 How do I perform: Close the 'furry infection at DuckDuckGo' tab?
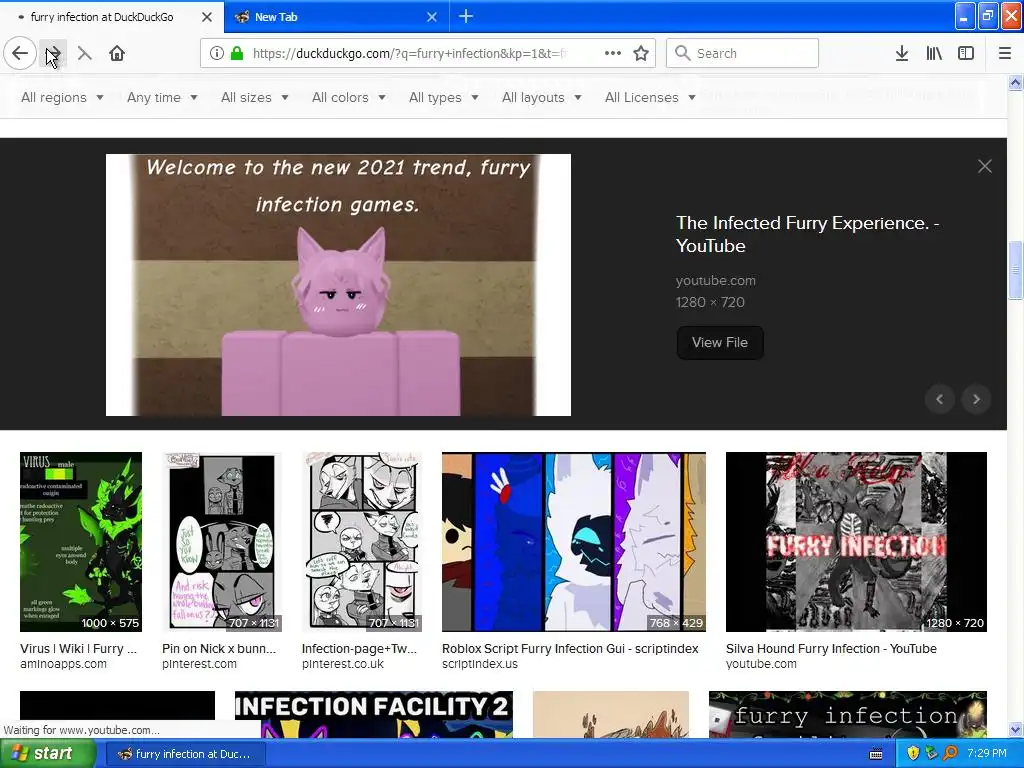(x=206, y=17)
